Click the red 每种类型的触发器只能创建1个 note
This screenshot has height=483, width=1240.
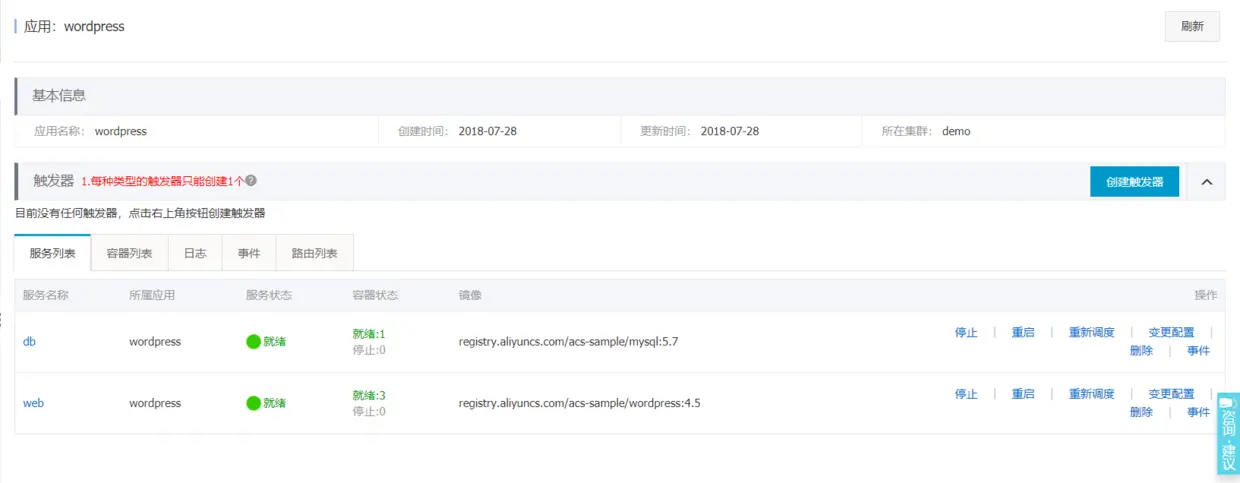click(x=162, y=181)
